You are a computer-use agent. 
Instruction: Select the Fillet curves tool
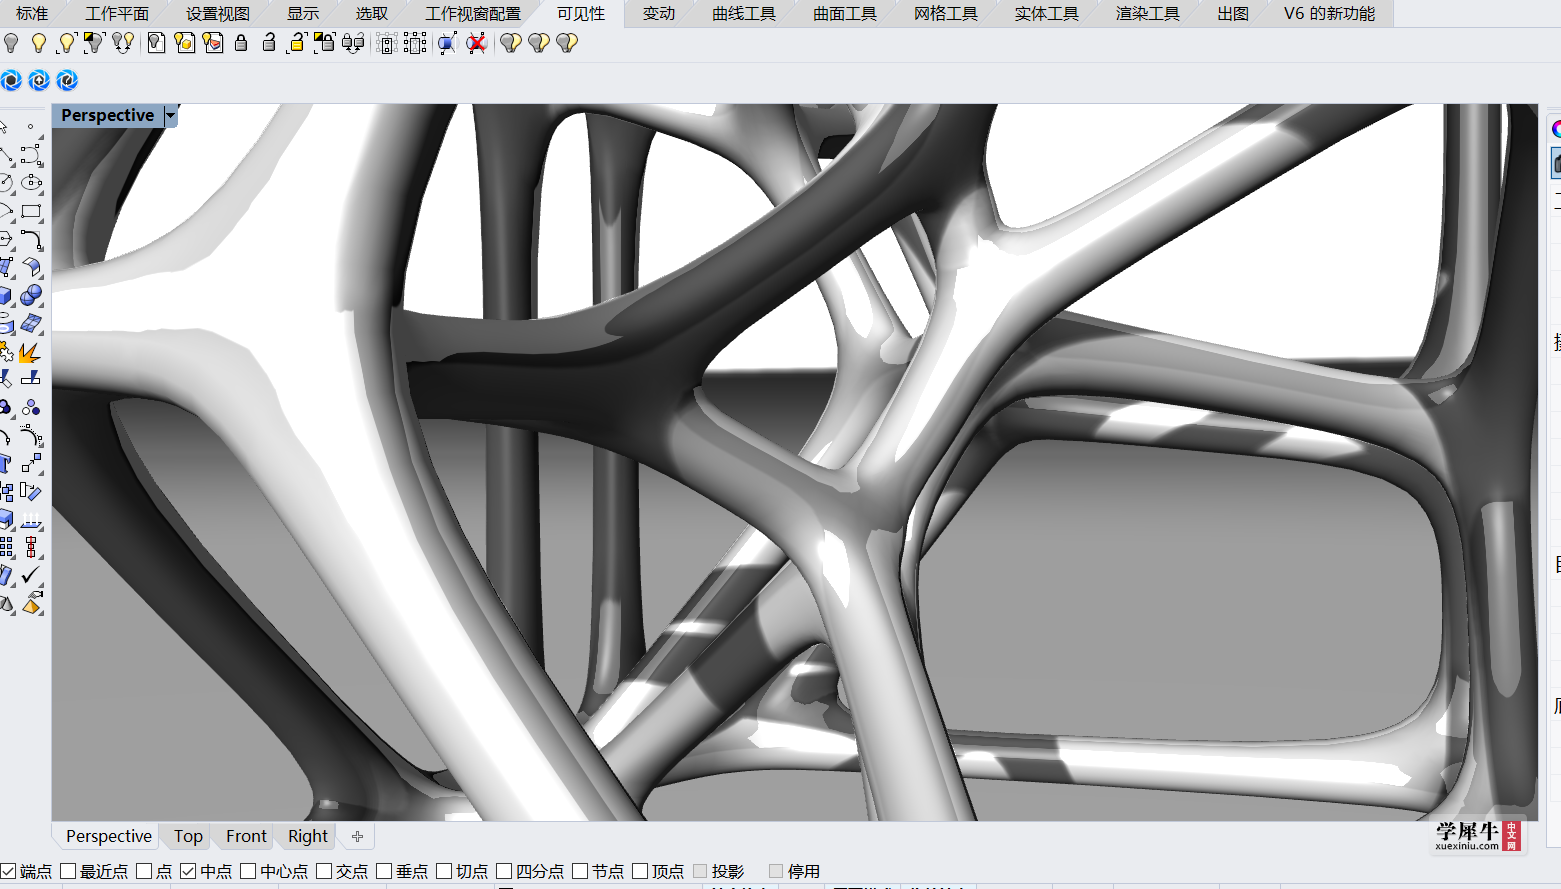pos(32,239)
